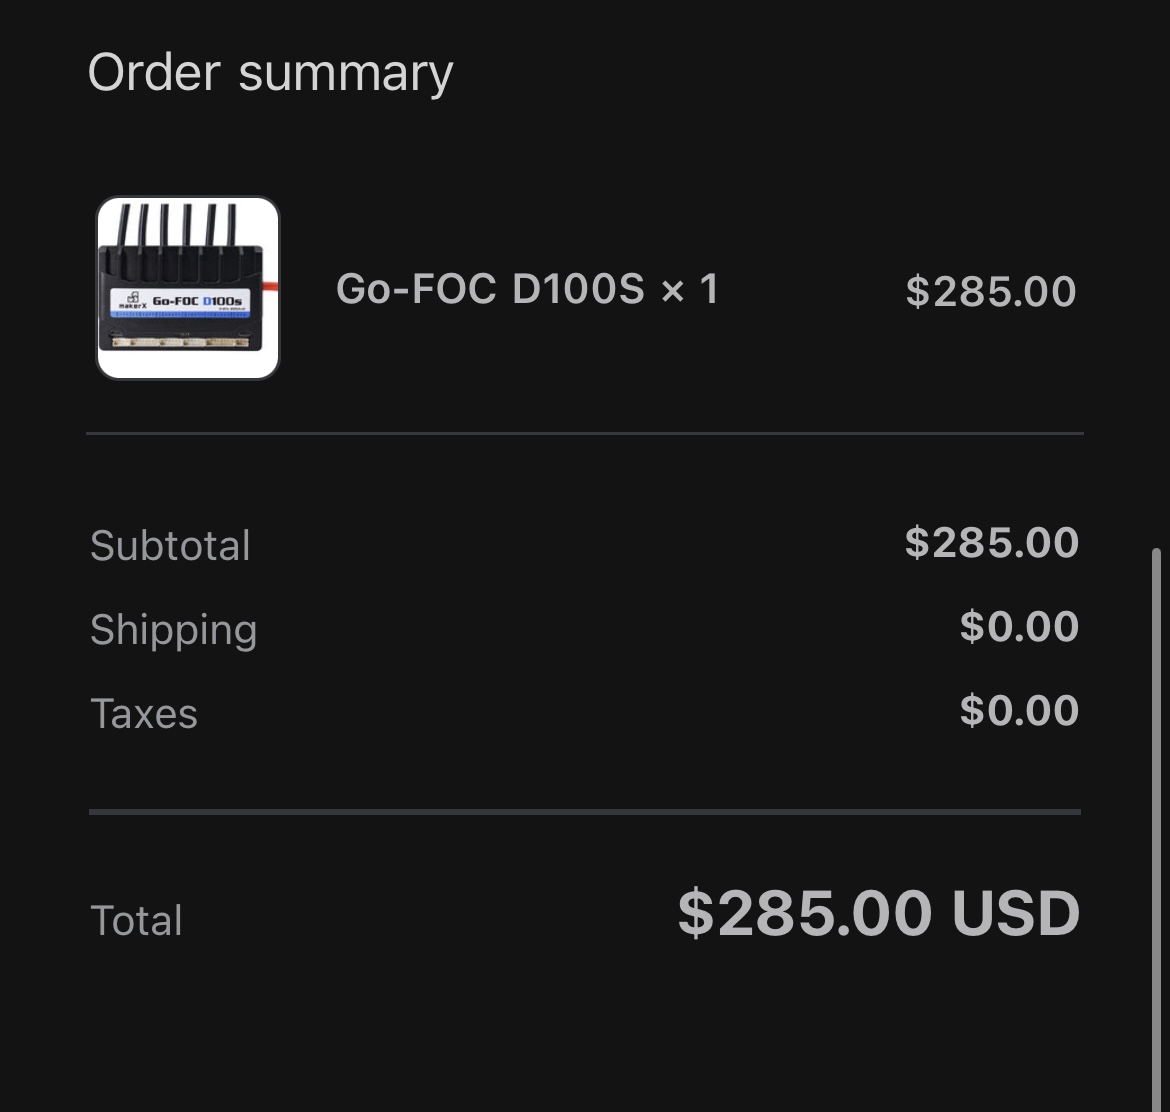This screenshot has width=1170, height=1112.
Task: Select the Shipping cost $0.00
Action: 1018,626
